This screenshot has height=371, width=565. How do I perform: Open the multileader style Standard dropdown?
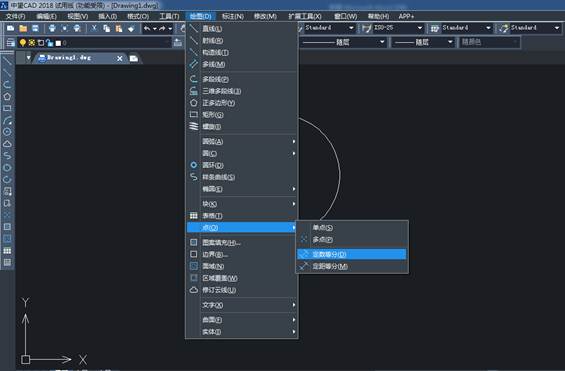(x=535, y=28)
